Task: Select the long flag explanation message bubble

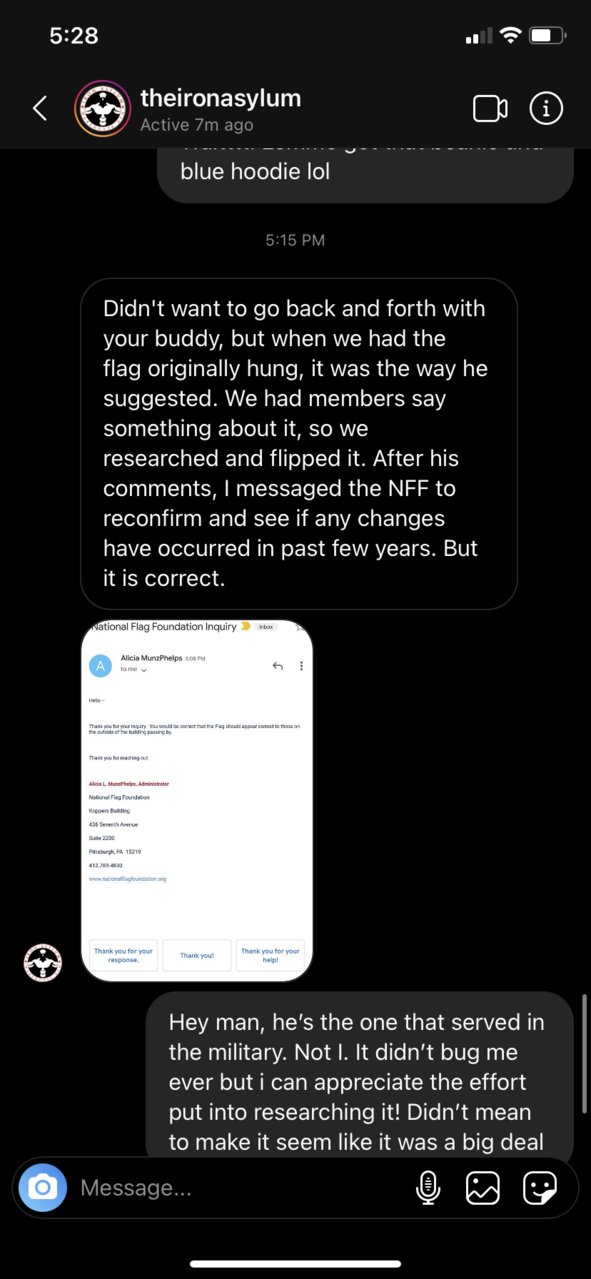Action: tap(299, 444)
